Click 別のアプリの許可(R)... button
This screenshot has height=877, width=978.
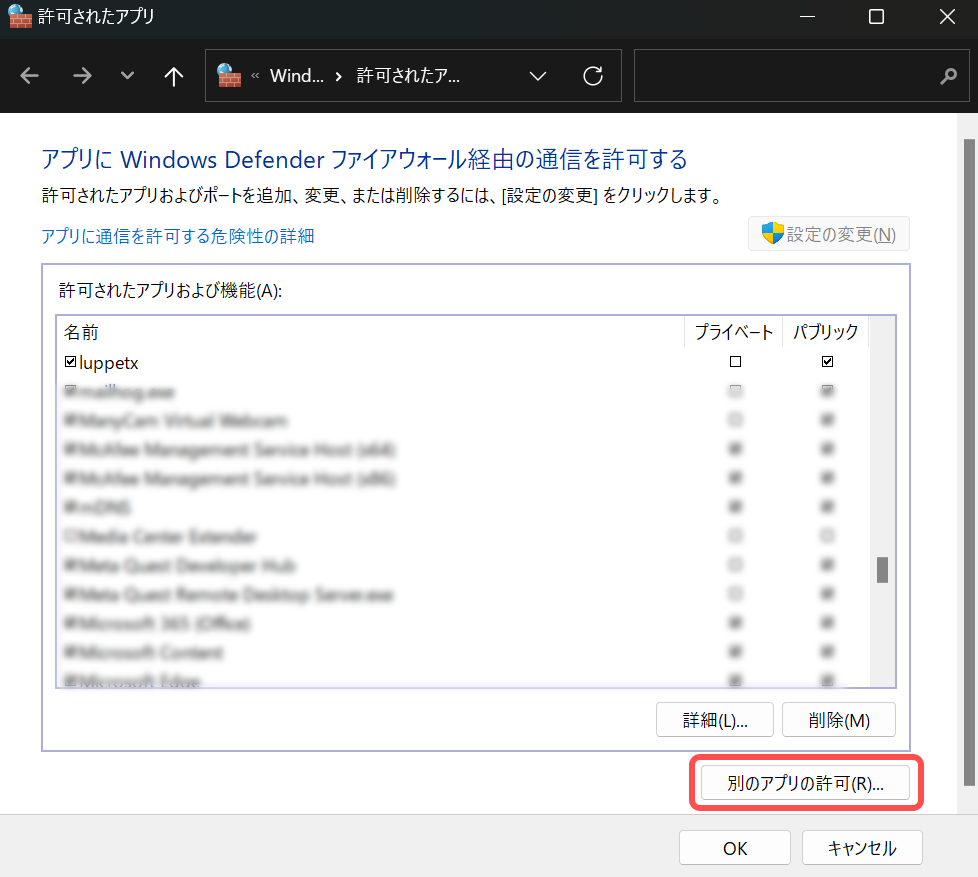(x=805, y=784)
